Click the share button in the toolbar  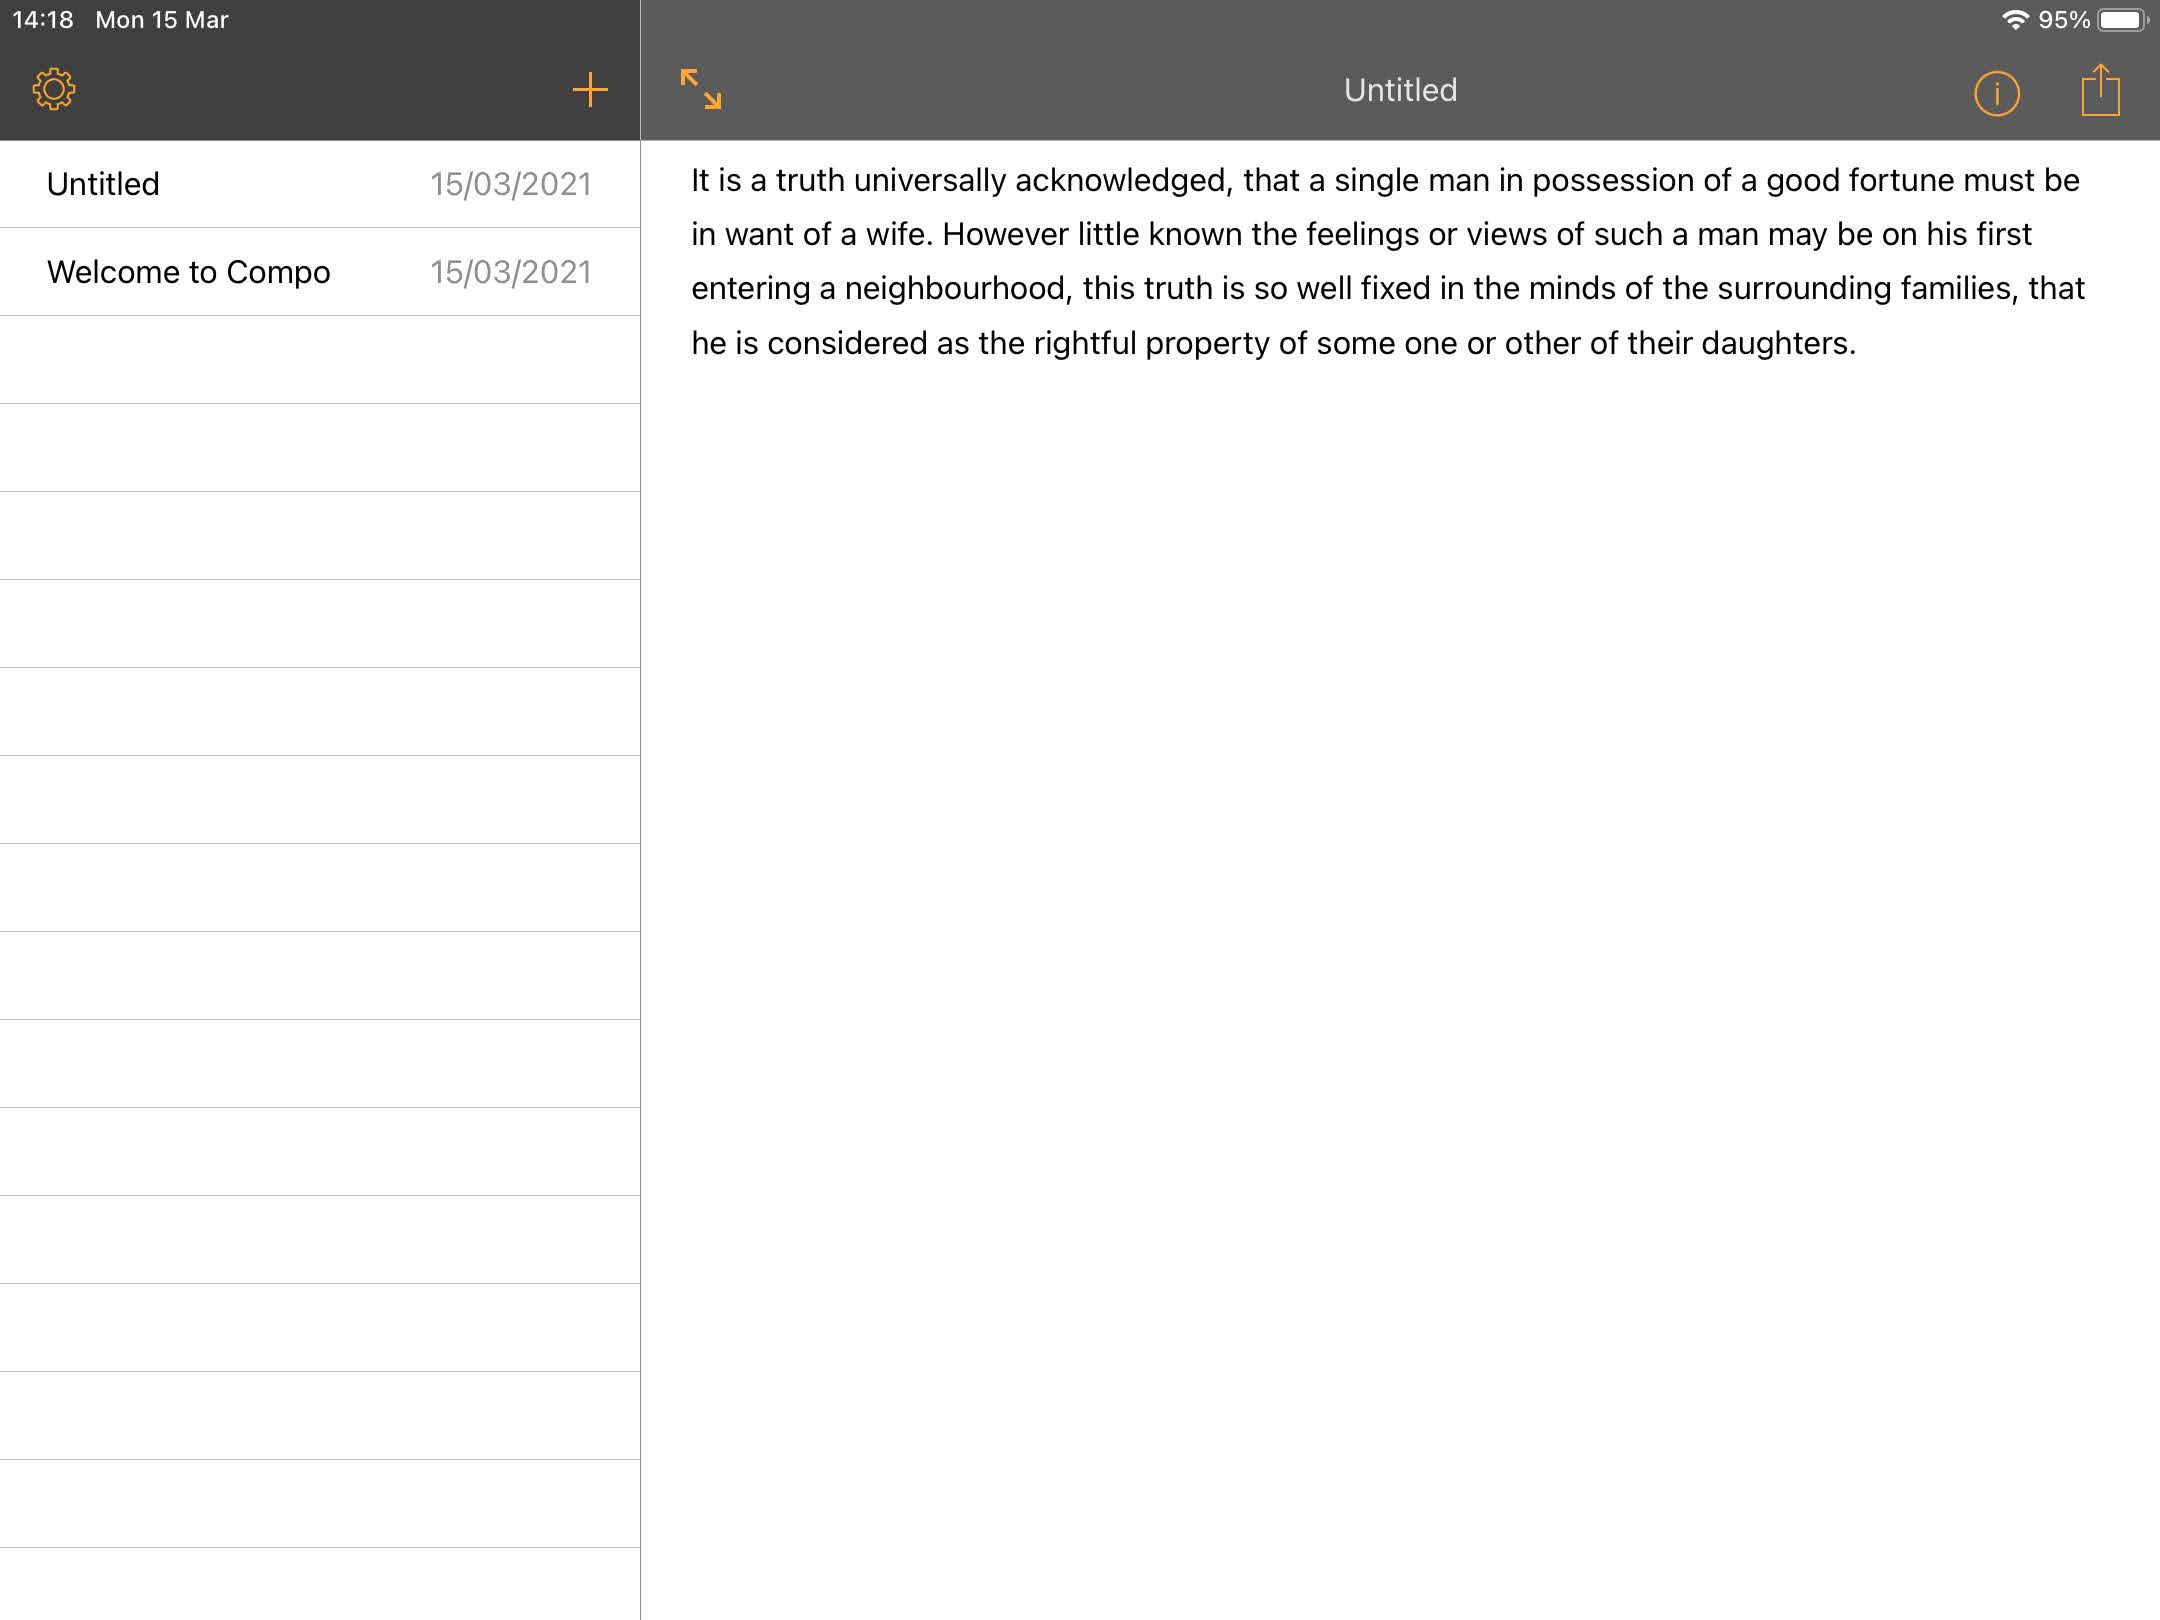tap(2097, 88)
